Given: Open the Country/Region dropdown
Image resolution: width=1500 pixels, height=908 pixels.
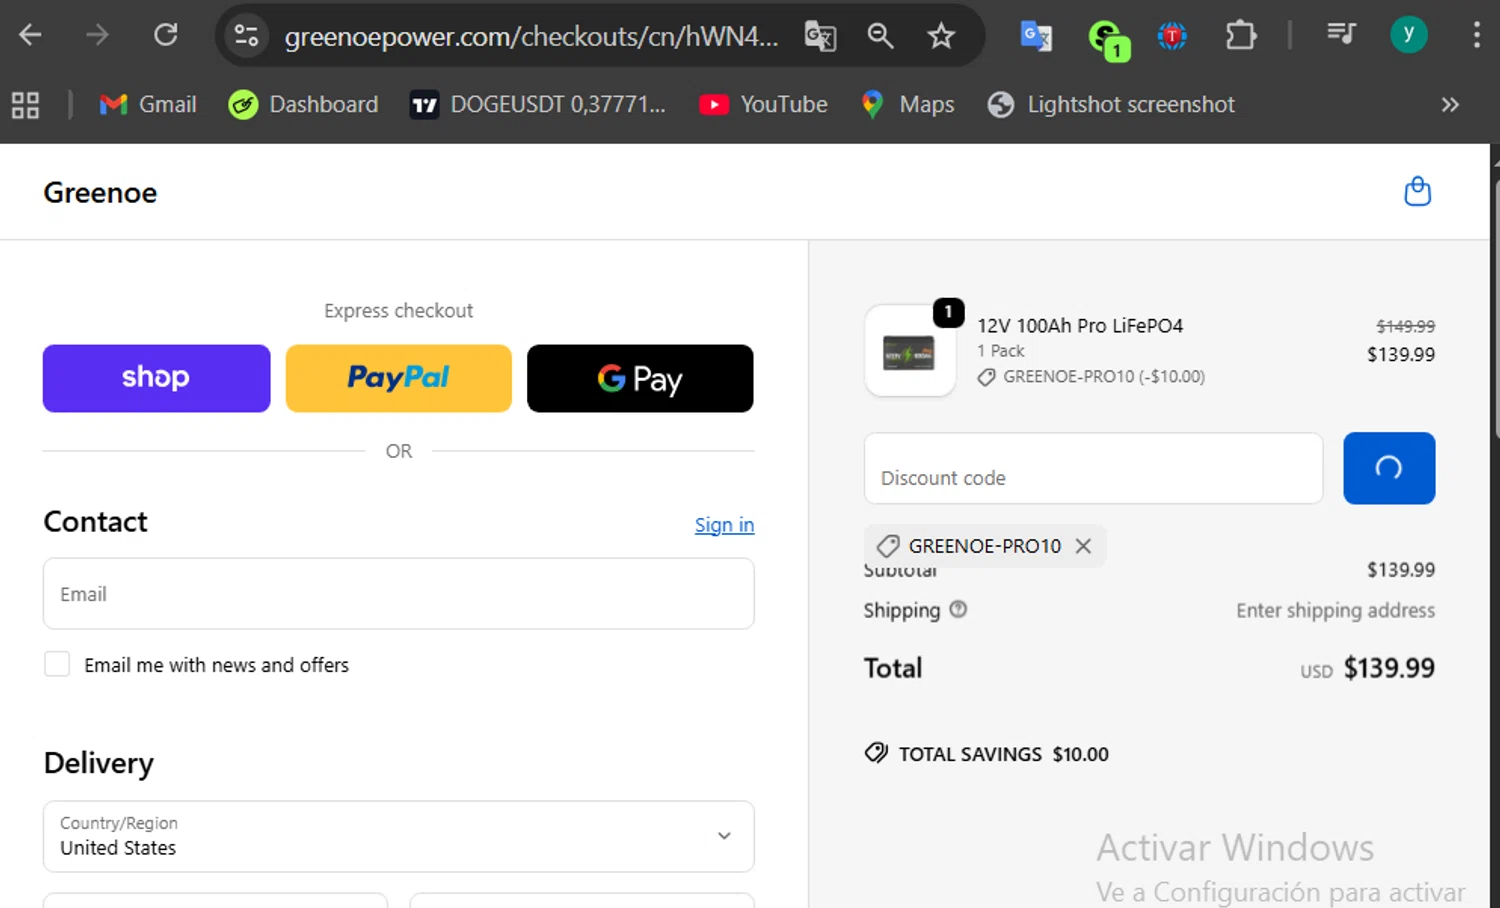Looking at the screenshot, I should (398, 836).
